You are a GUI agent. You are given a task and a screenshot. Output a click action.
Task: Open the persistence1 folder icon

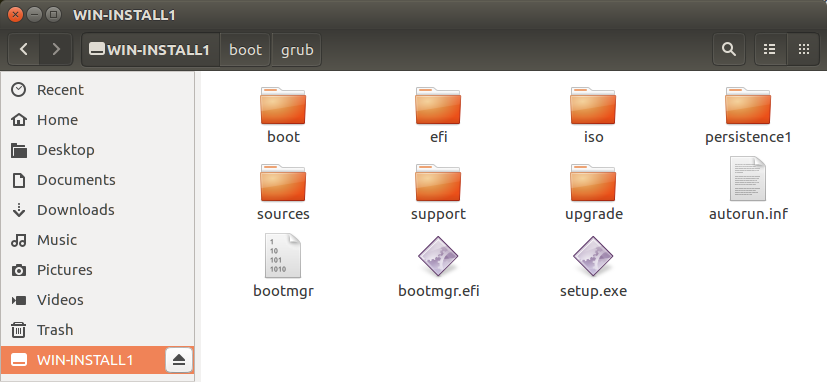click(748, 106)
